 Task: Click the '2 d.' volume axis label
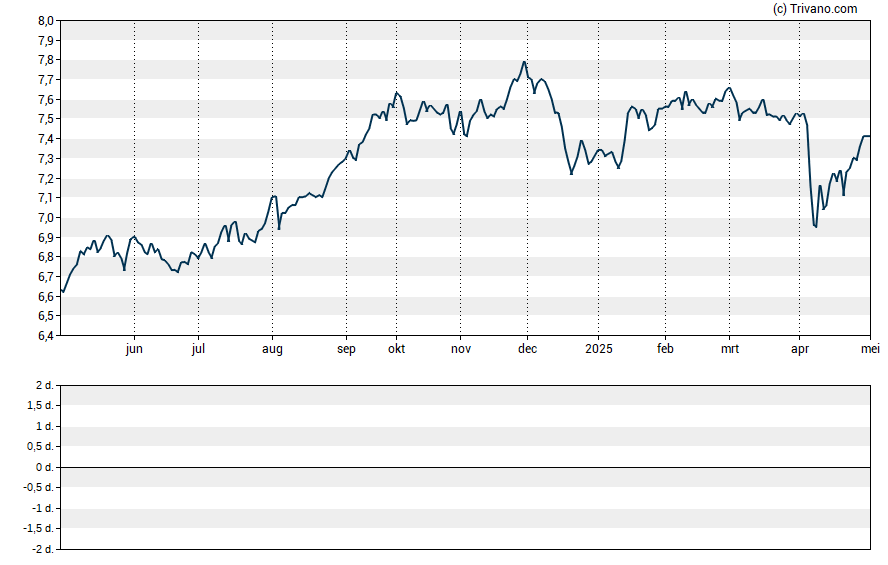tap(44, 386)
